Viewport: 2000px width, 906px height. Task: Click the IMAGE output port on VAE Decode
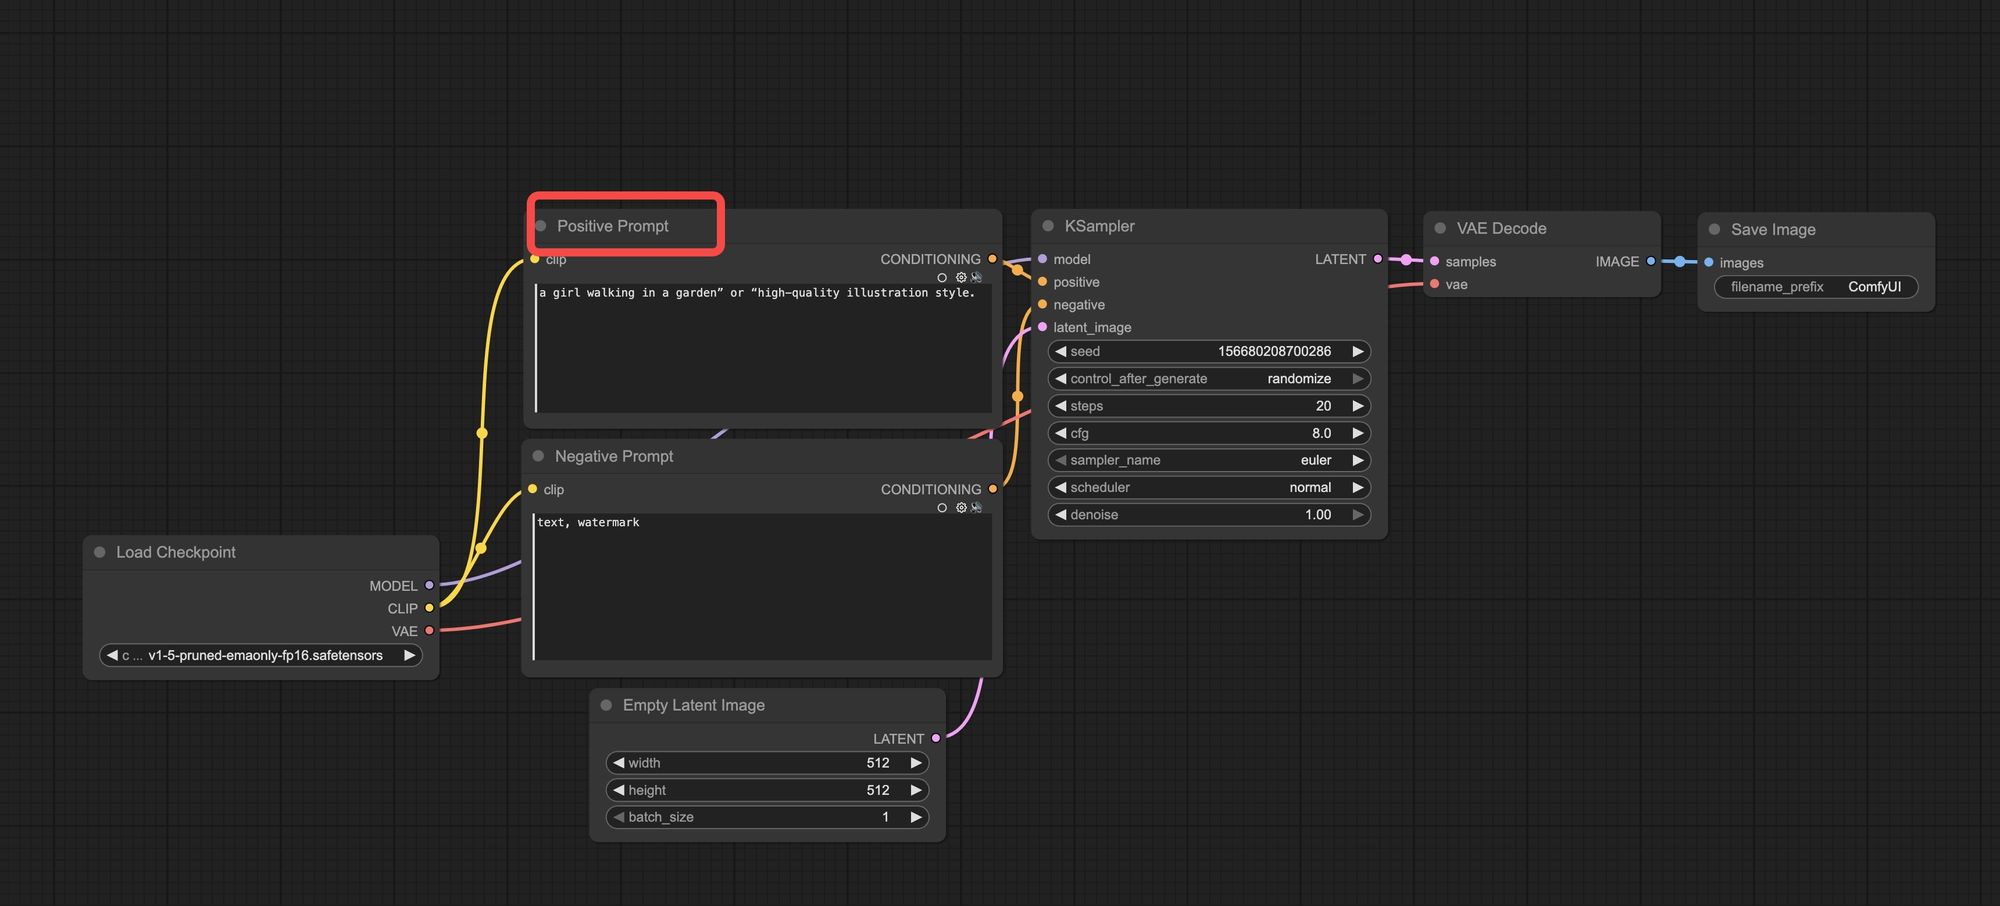point(1651,261)
